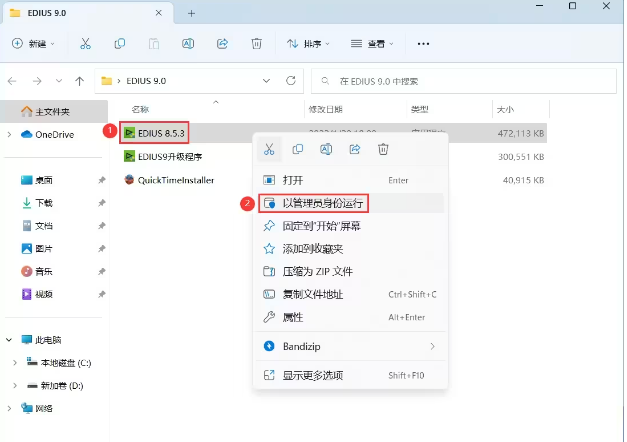Open a new tab with the plus button
Screen dimensions: 627x442
pyautogui.click(x=191, y=14)
